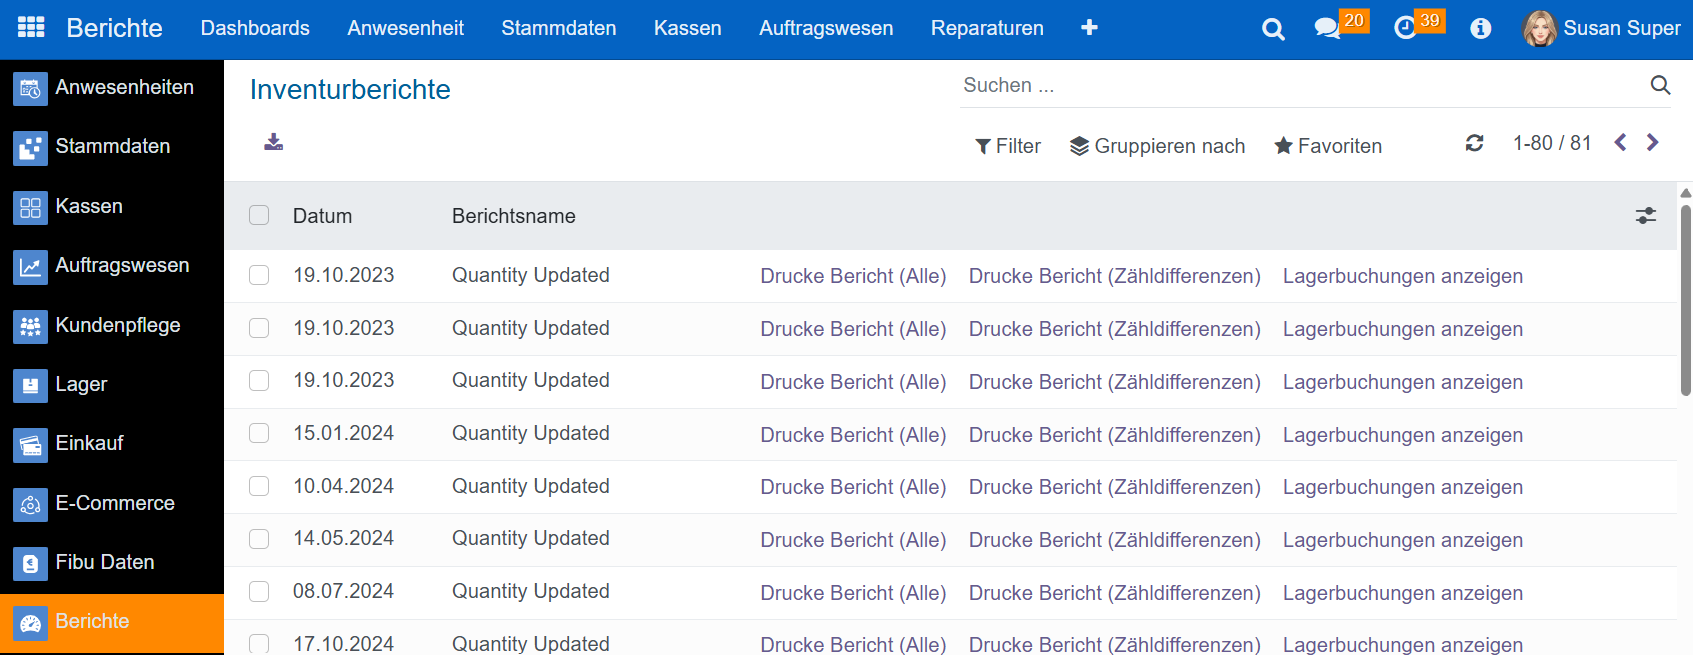Open the global search magnifier in the navbar

1273,29
